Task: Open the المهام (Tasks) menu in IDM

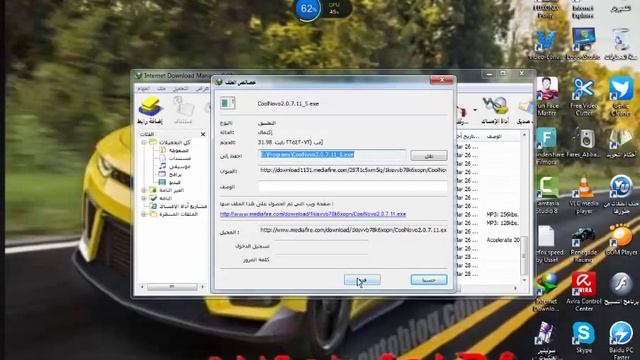Action: tap(143, 88)
